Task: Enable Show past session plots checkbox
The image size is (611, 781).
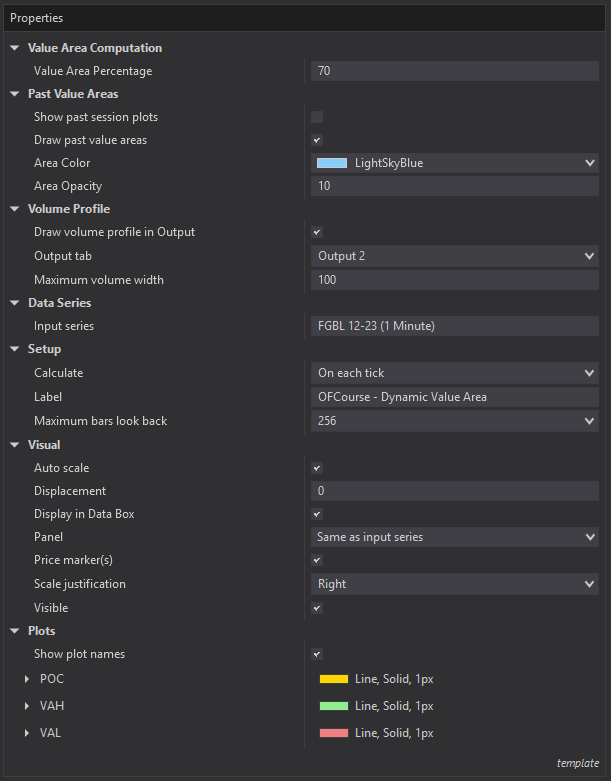Action: (x=317, y=117)
